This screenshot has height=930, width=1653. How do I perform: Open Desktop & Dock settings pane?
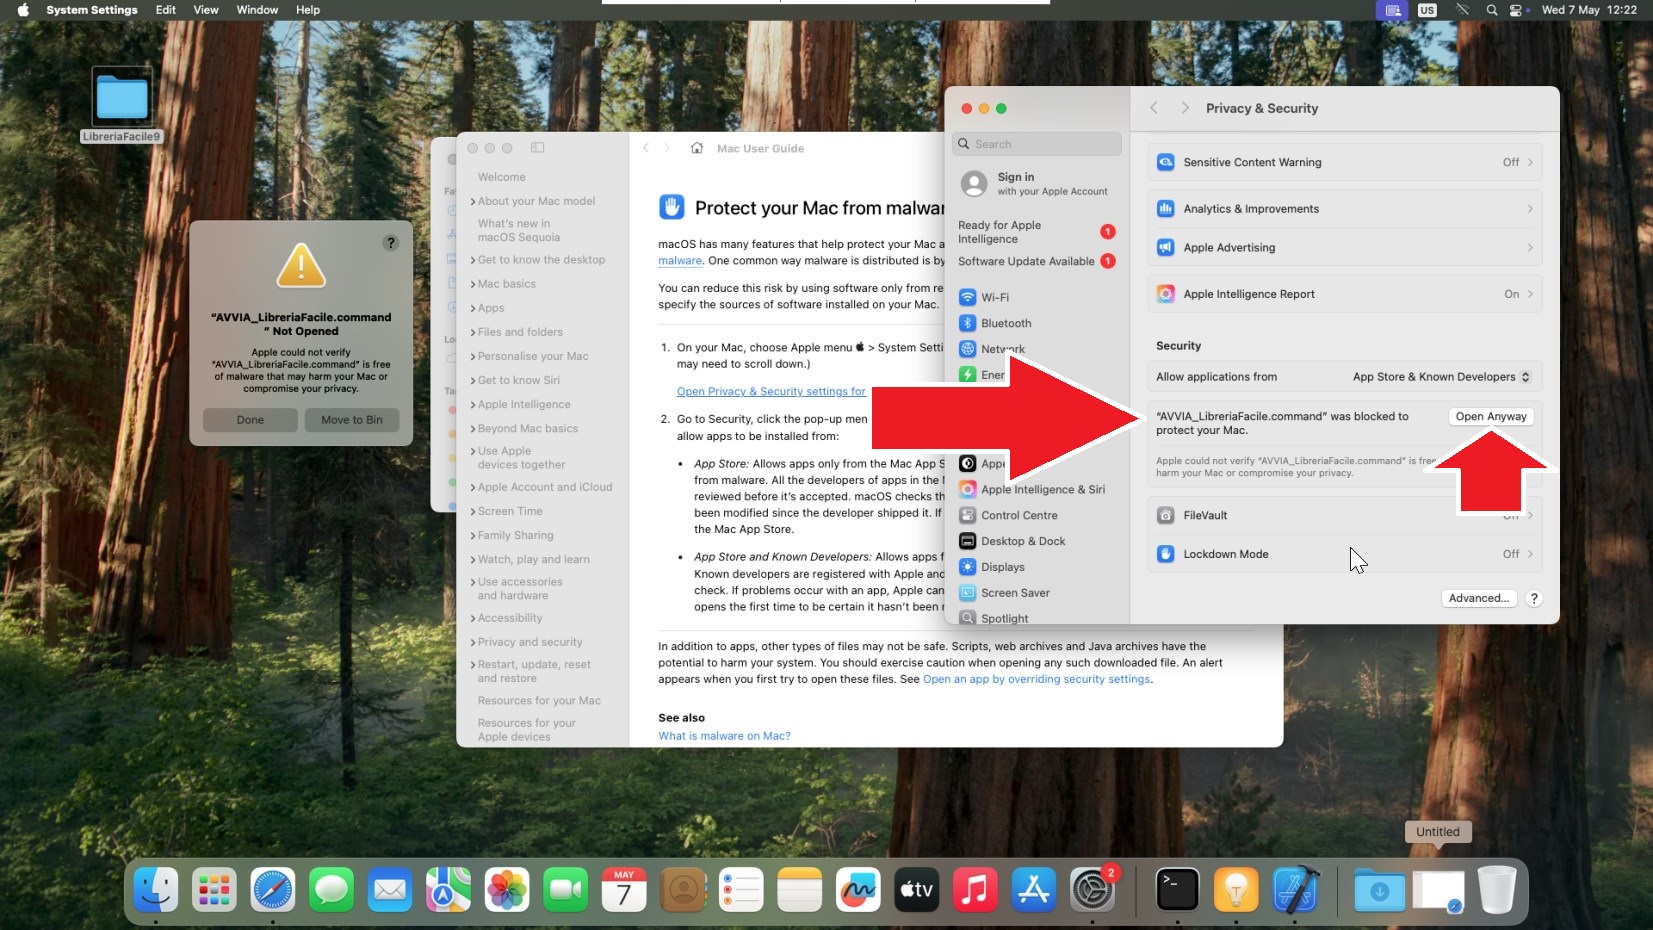1022,541
